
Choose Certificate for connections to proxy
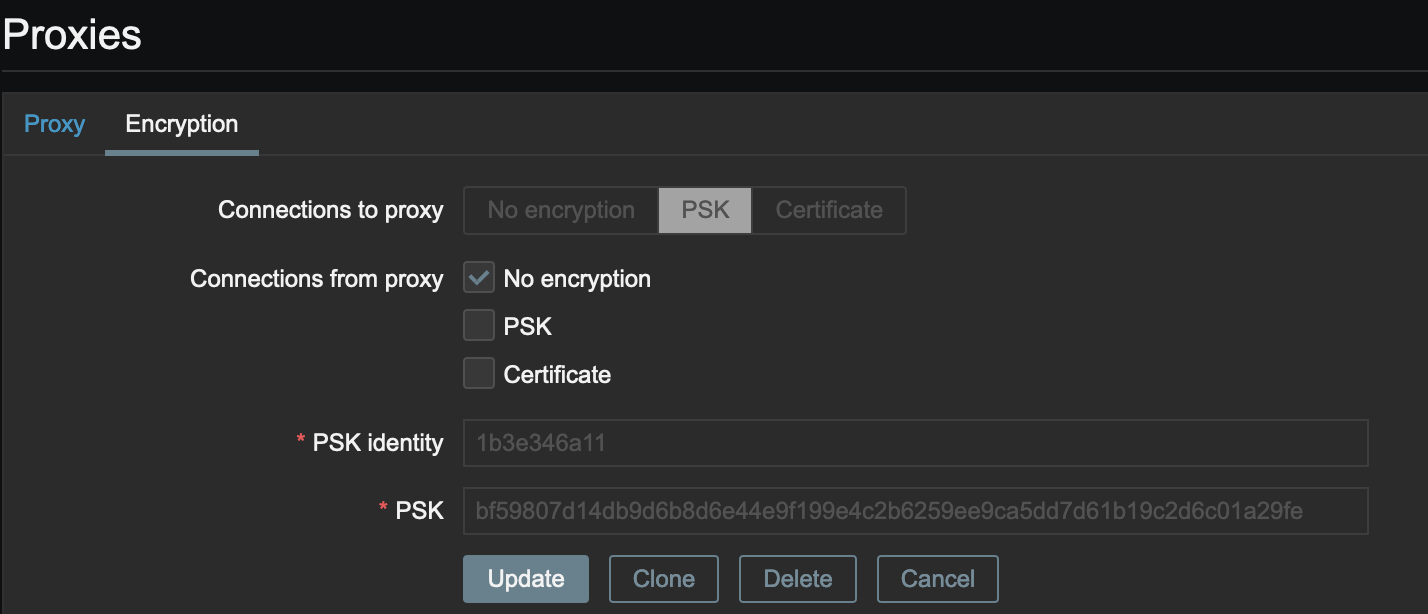click(x=827, y=210)
